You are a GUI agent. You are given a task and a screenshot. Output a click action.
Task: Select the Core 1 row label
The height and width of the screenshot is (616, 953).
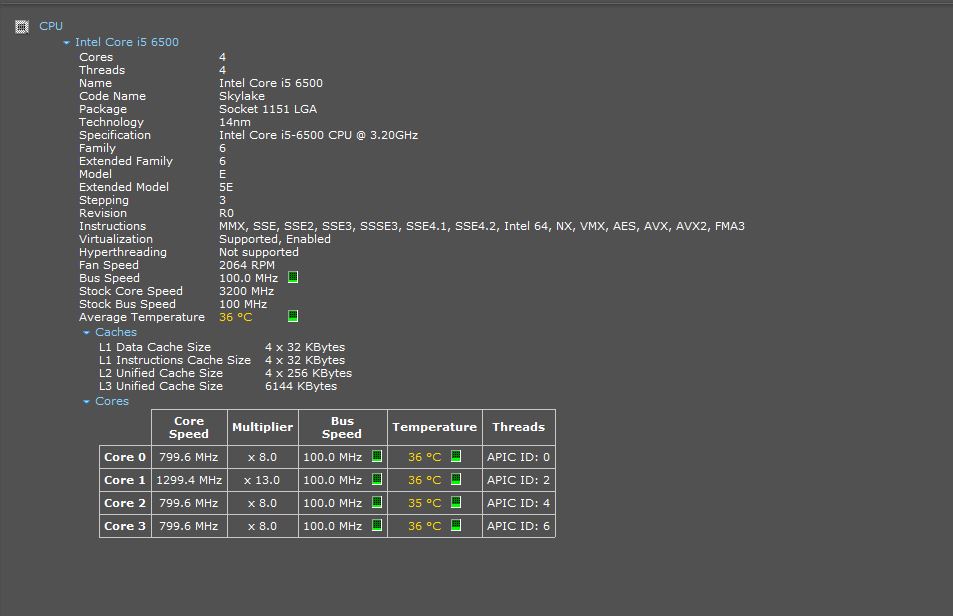(125, 480)
